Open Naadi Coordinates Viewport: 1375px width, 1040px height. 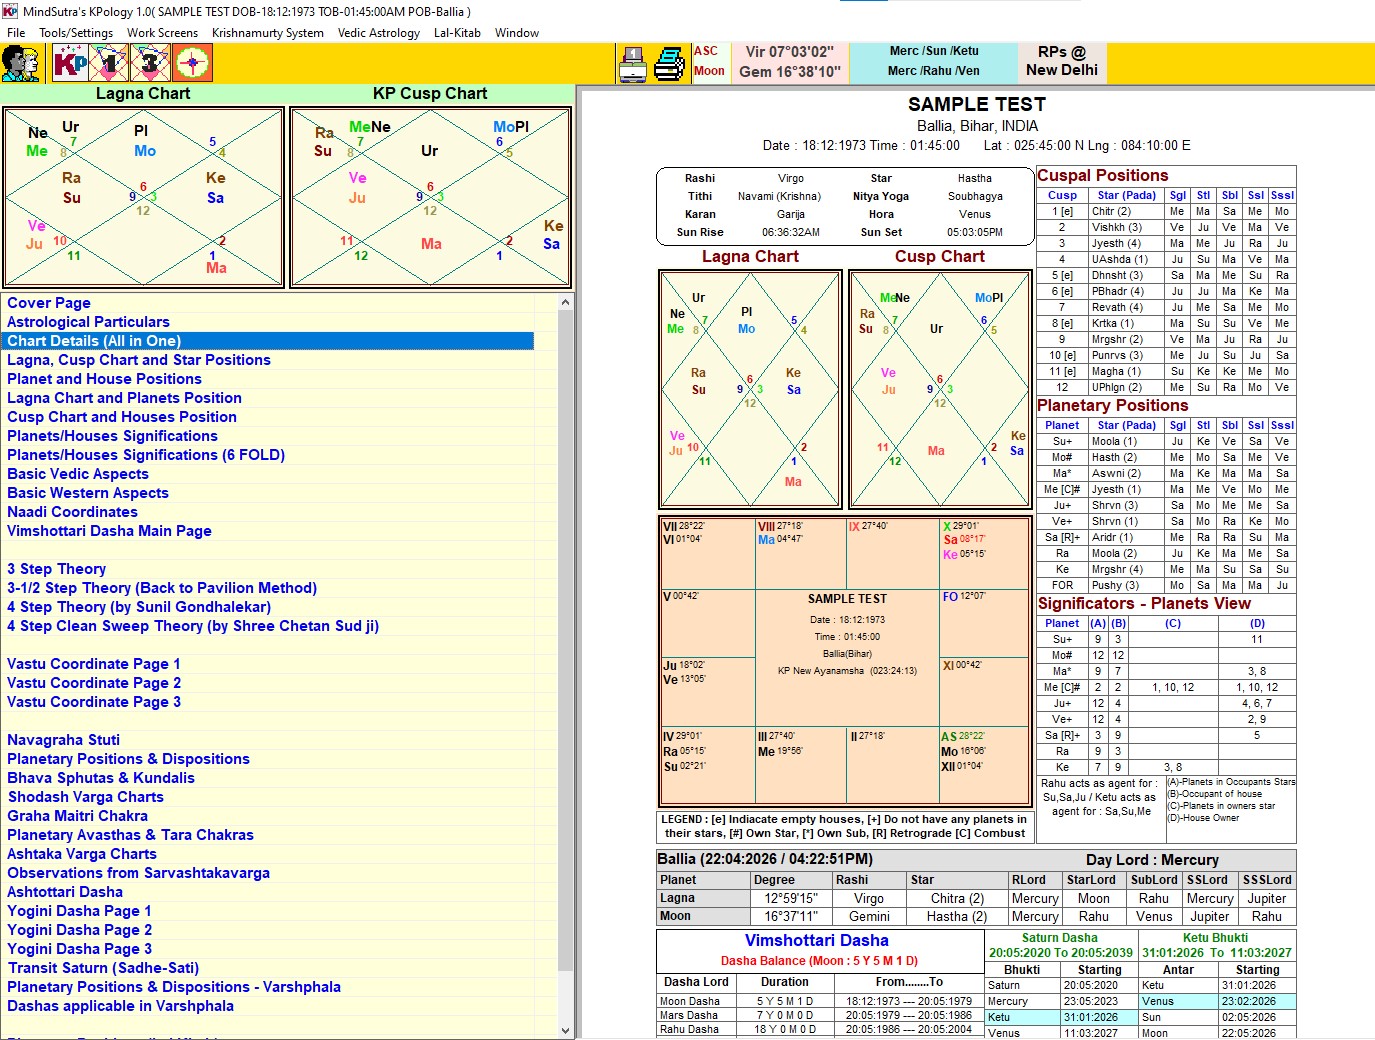click(72, 512)
